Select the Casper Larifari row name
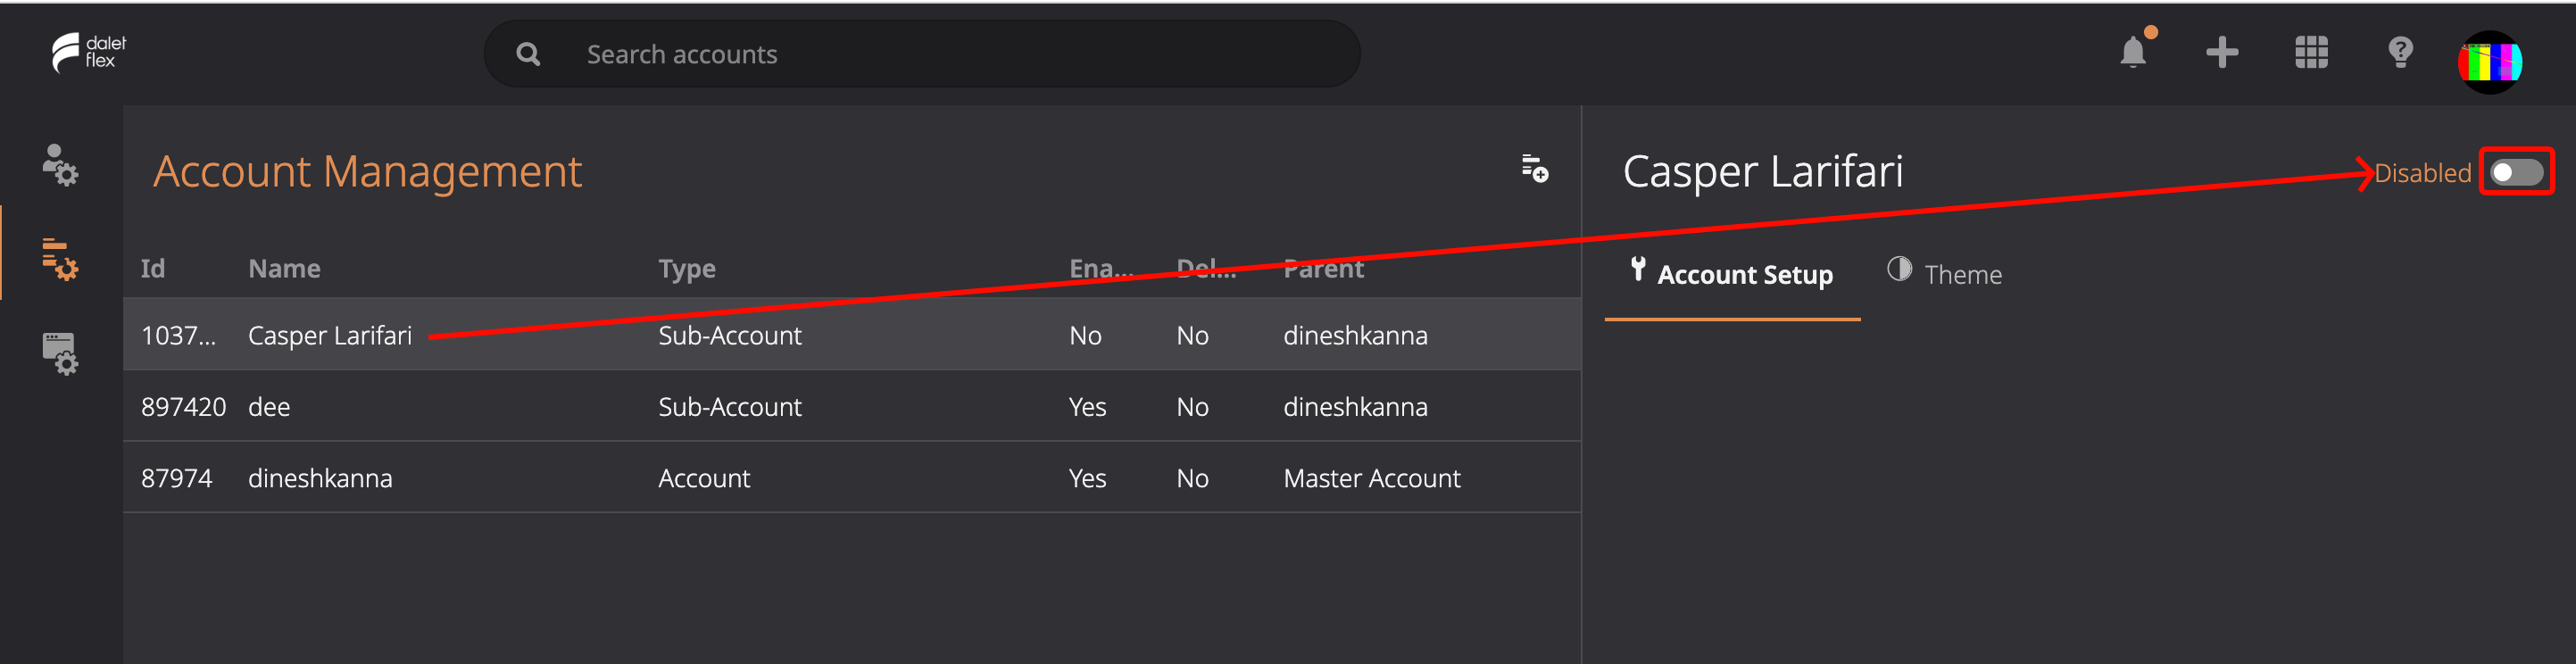Viewport: 2576px width, 664px height. click(x=330, y=335)
